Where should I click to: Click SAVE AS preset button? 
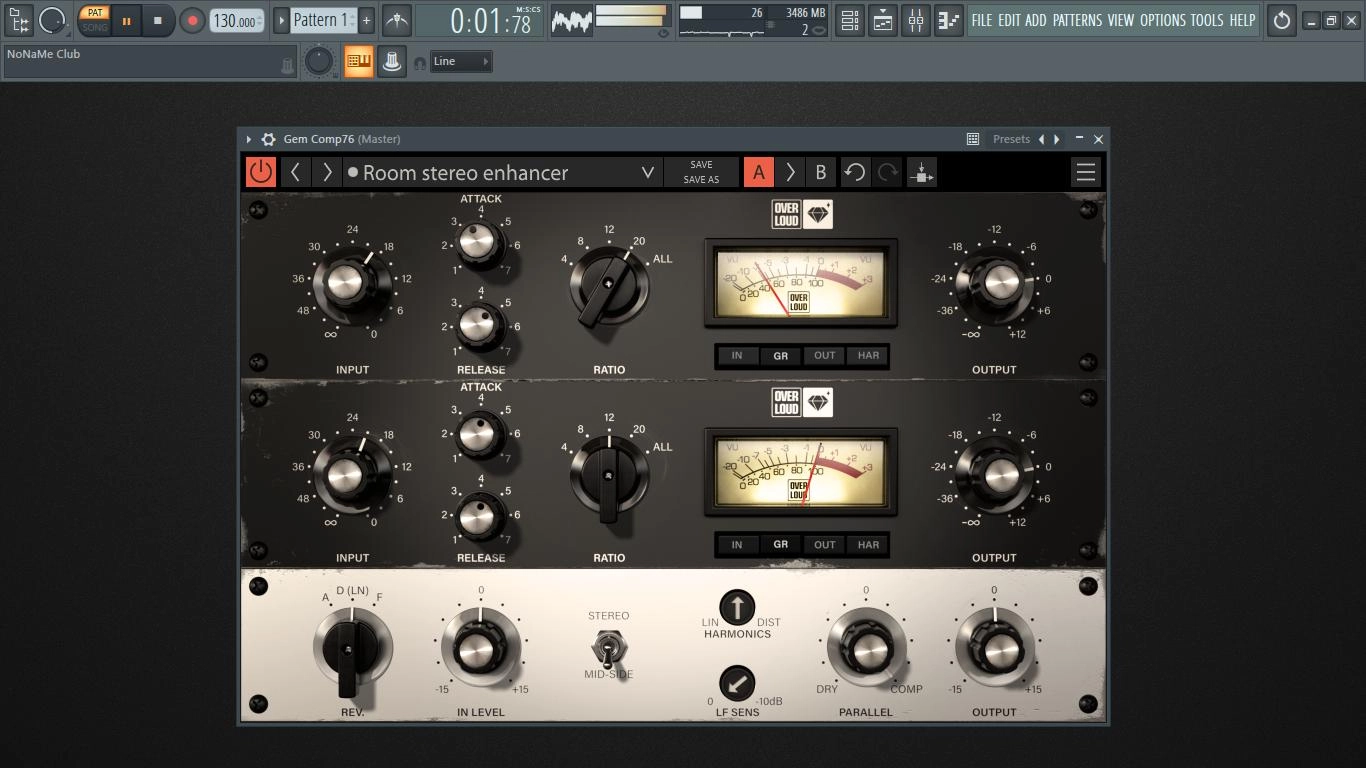tap(701, 180)
